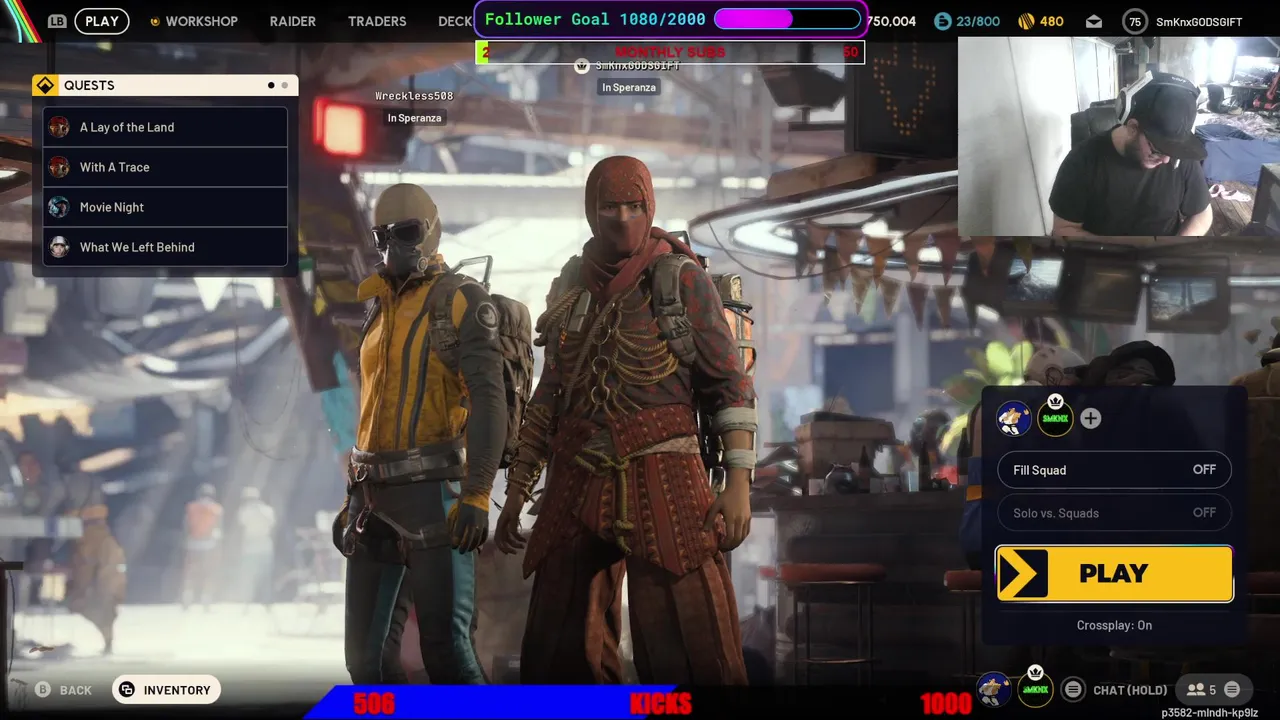
Task: Click the Quests panel diamond icon
Action: coord(45,85)
